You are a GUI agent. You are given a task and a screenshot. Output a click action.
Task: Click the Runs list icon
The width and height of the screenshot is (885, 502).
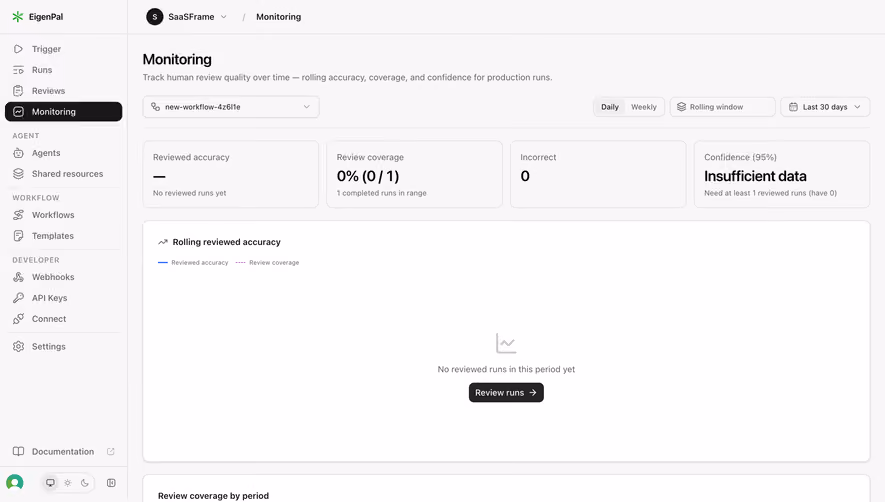19,70
